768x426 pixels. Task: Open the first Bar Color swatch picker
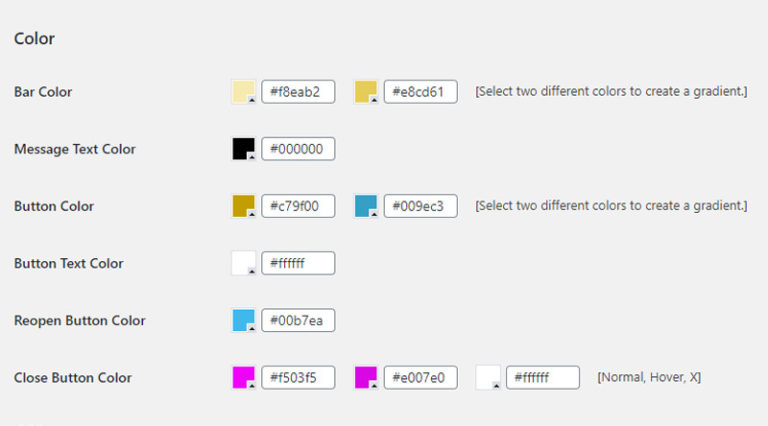[x=244, y=92]
